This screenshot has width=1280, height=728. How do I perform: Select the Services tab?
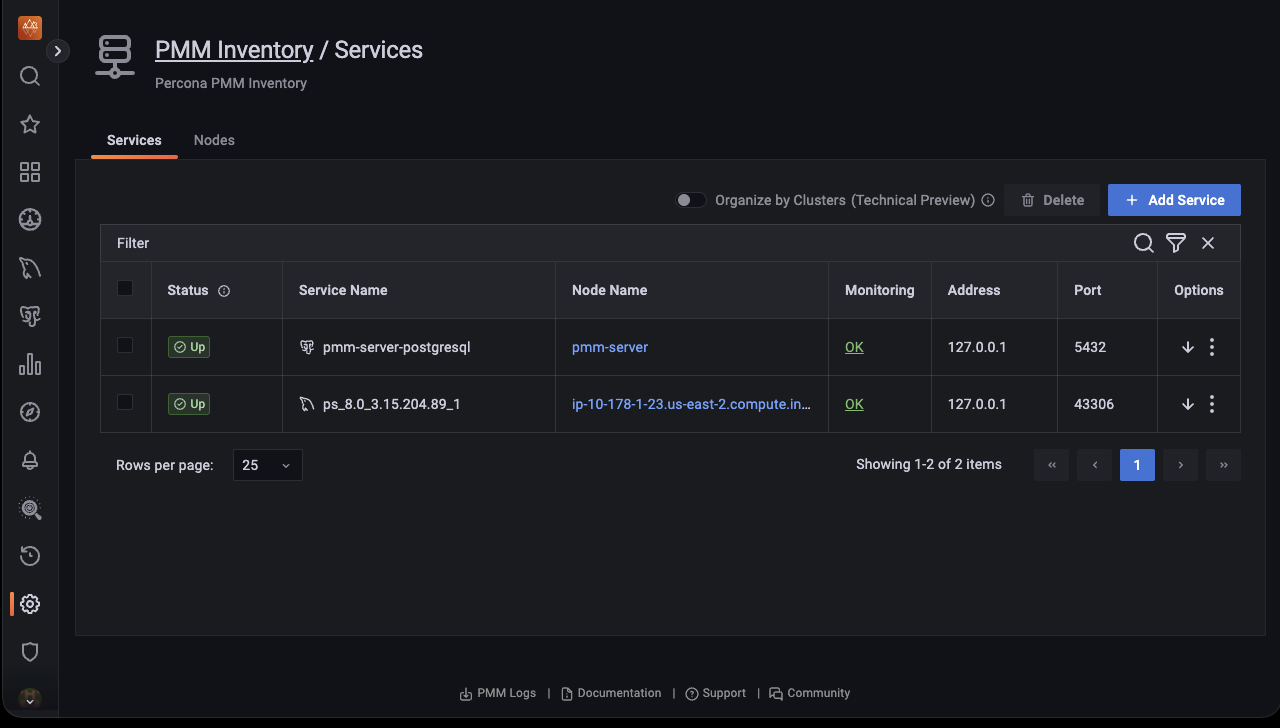point(134,140)
